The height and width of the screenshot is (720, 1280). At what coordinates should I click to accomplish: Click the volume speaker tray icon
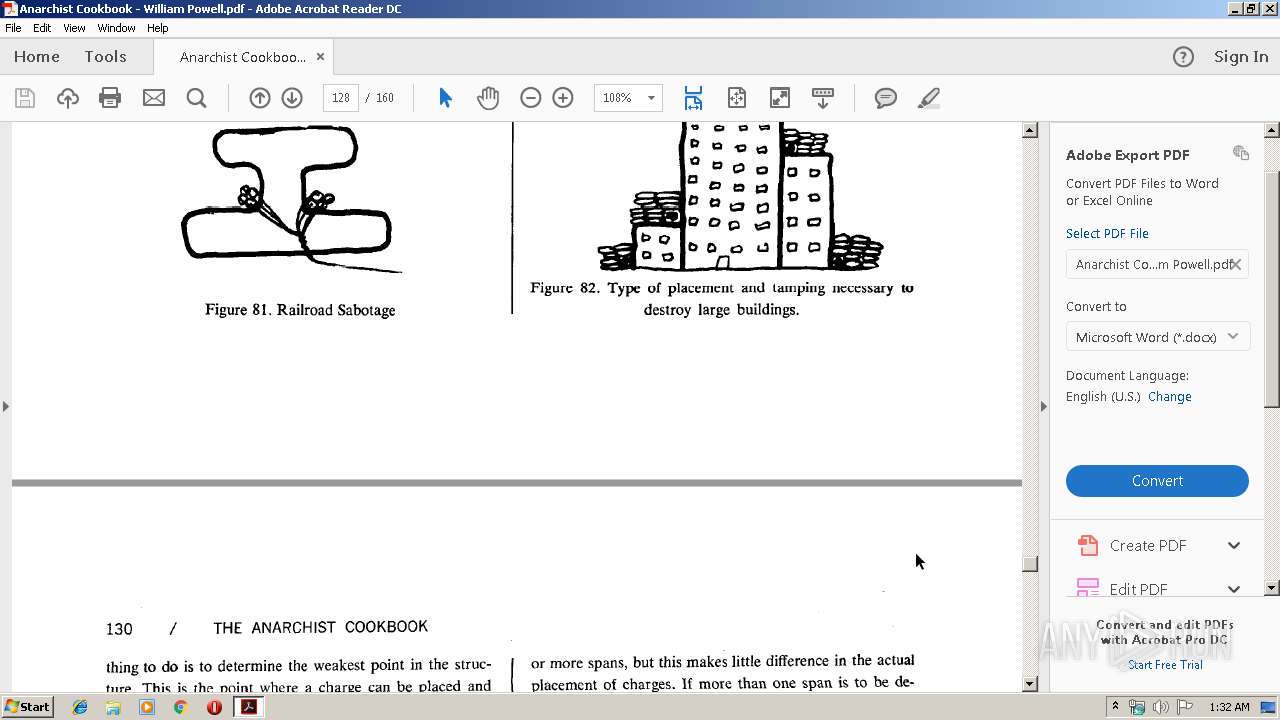[x=1160, y=707]
